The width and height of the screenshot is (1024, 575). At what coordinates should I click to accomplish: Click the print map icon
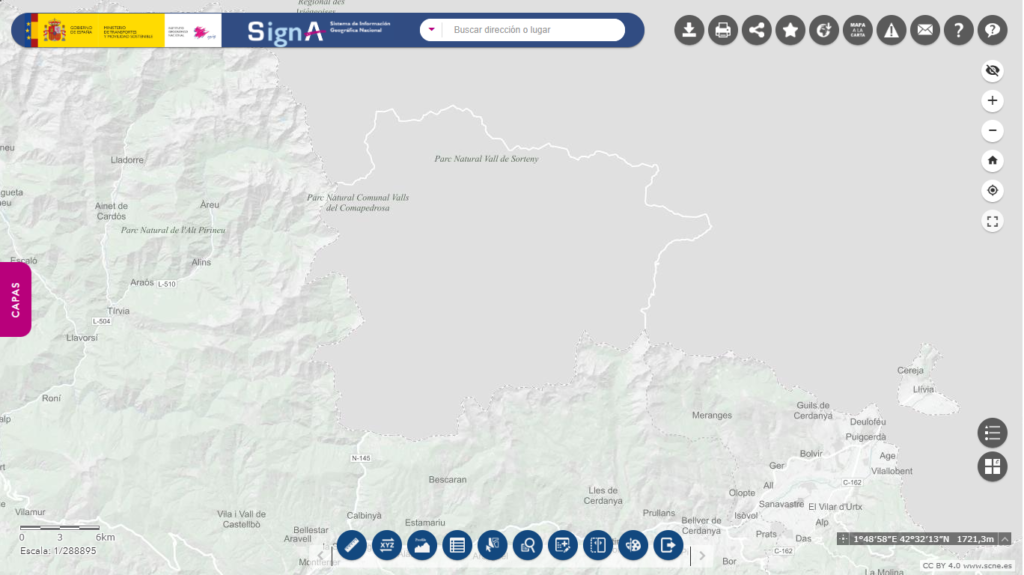723,30
